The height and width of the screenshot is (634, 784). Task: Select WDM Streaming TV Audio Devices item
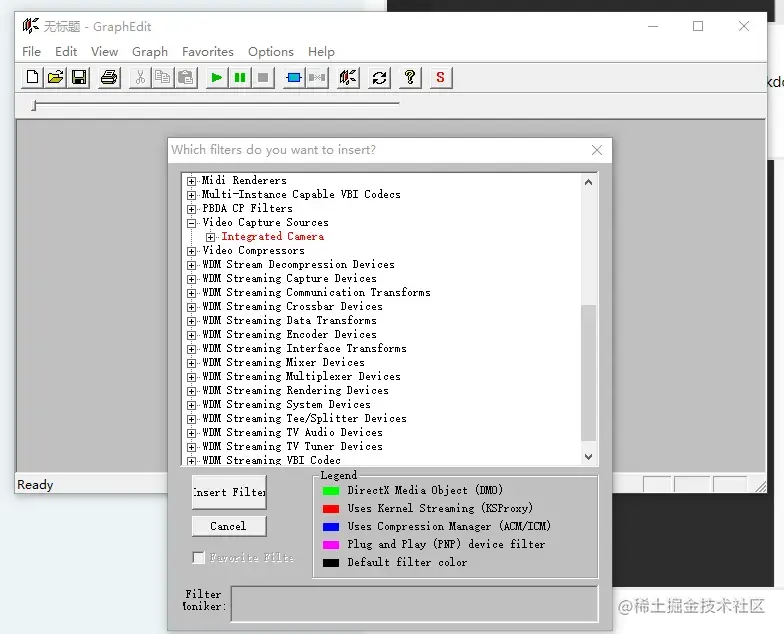tap(292, 432)
